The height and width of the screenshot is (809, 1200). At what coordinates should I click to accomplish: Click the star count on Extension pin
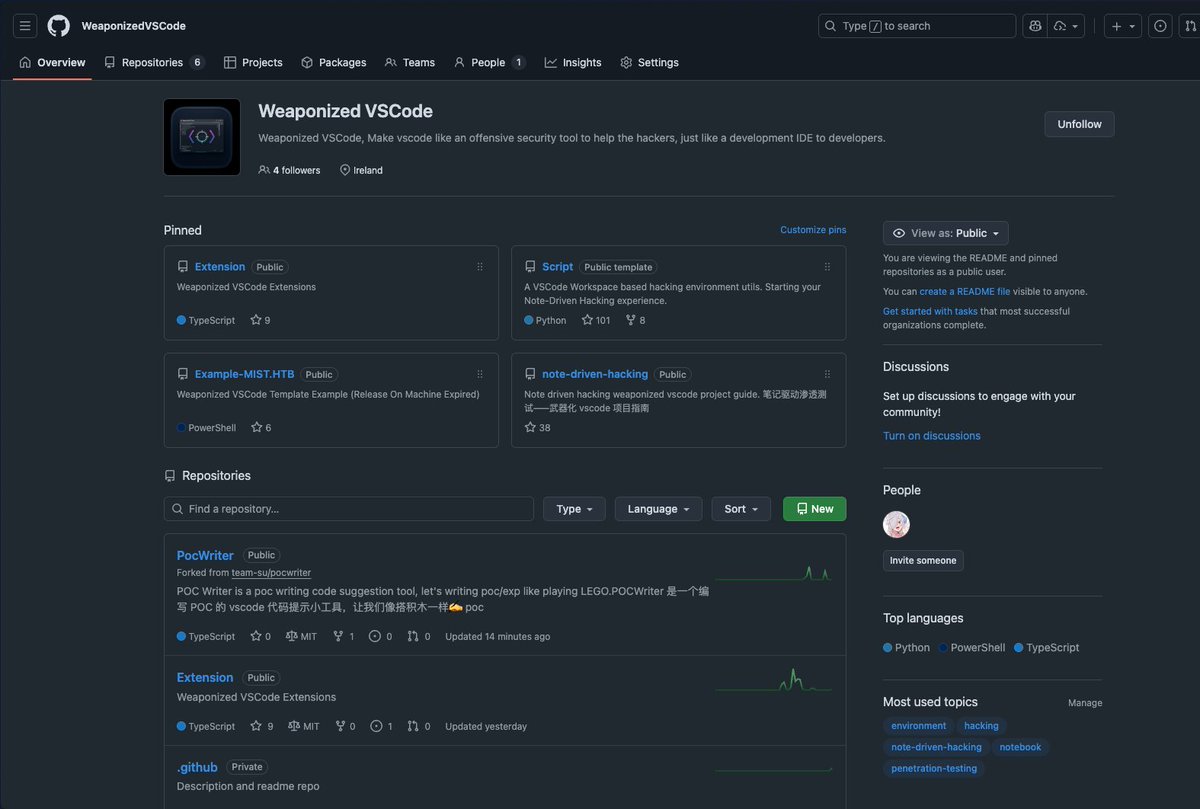click(x=260, y=320)
